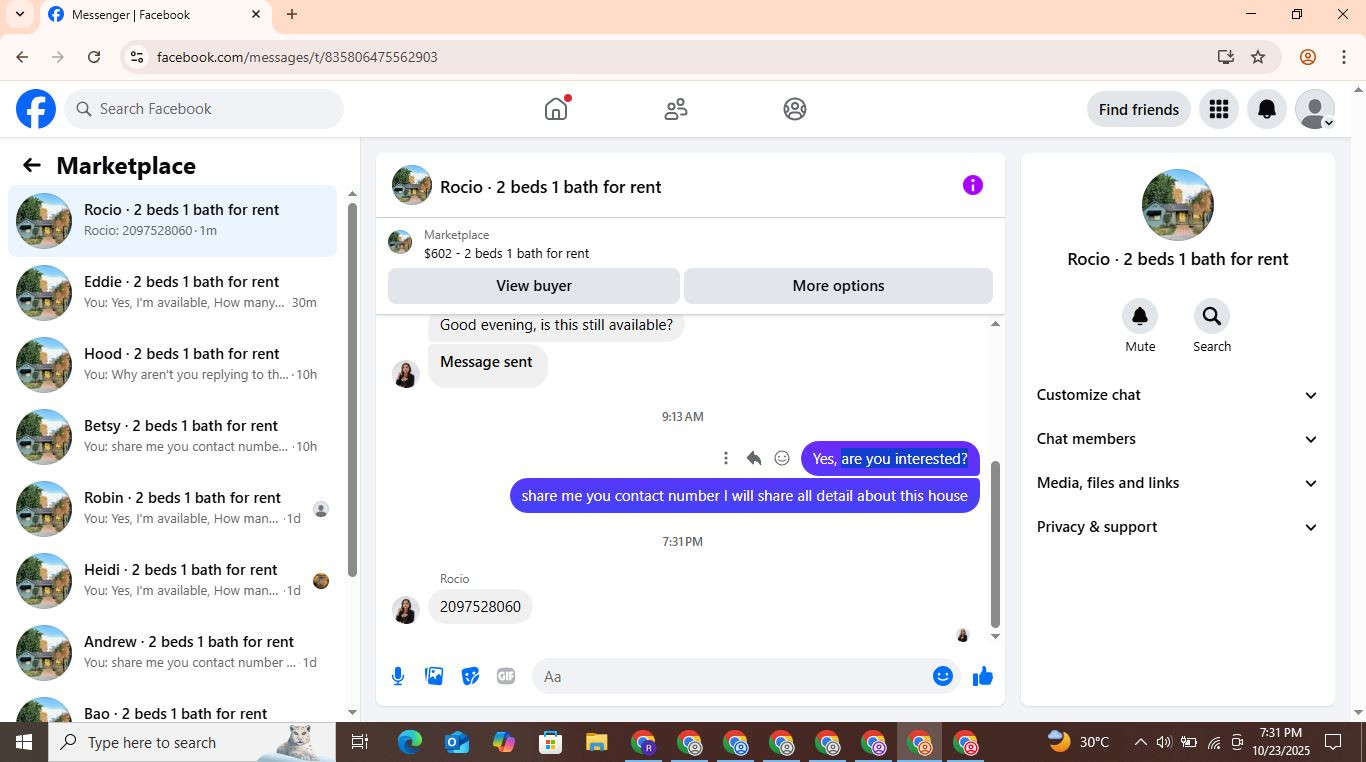Bookmark this page with the star icon
Viewport: 1366px width, 762px height.
[x=1258, y=57]
